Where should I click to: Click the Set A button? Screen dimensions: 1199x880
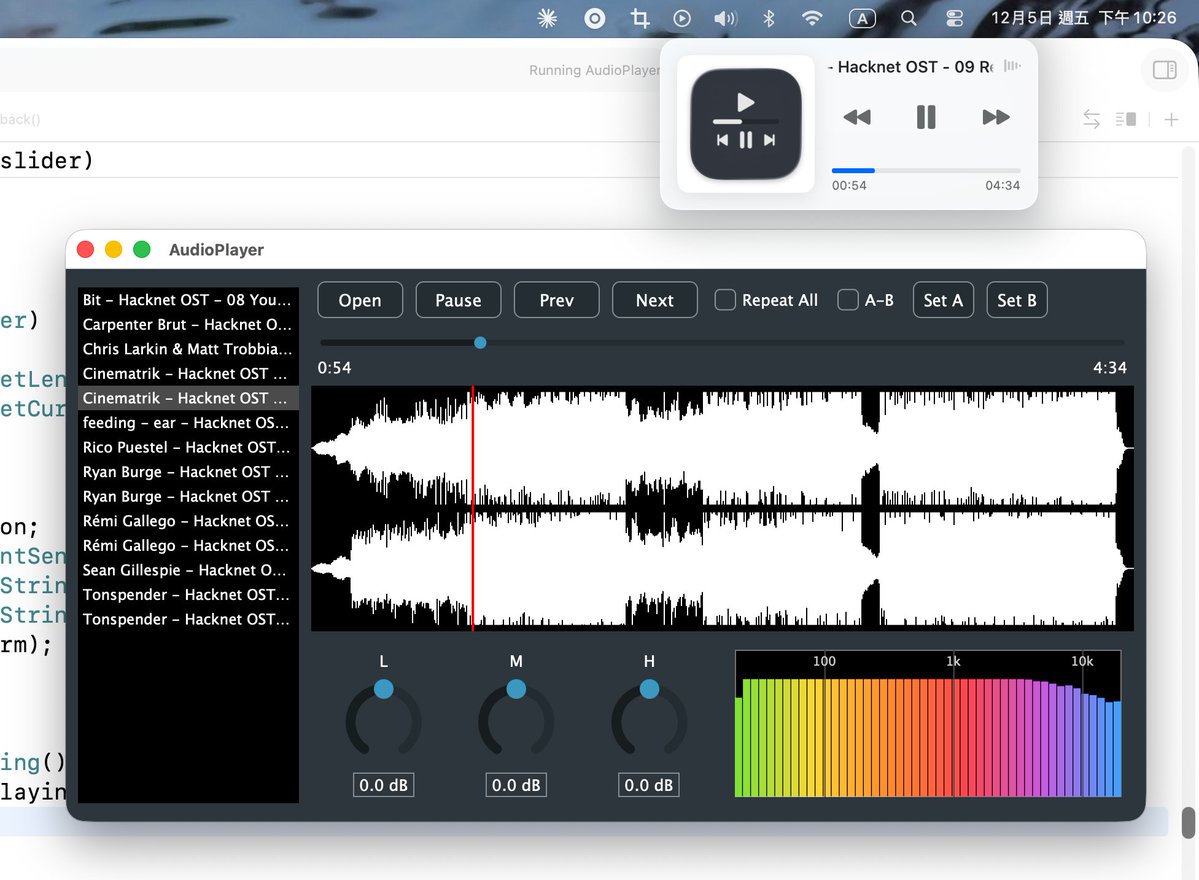point(943,300)
